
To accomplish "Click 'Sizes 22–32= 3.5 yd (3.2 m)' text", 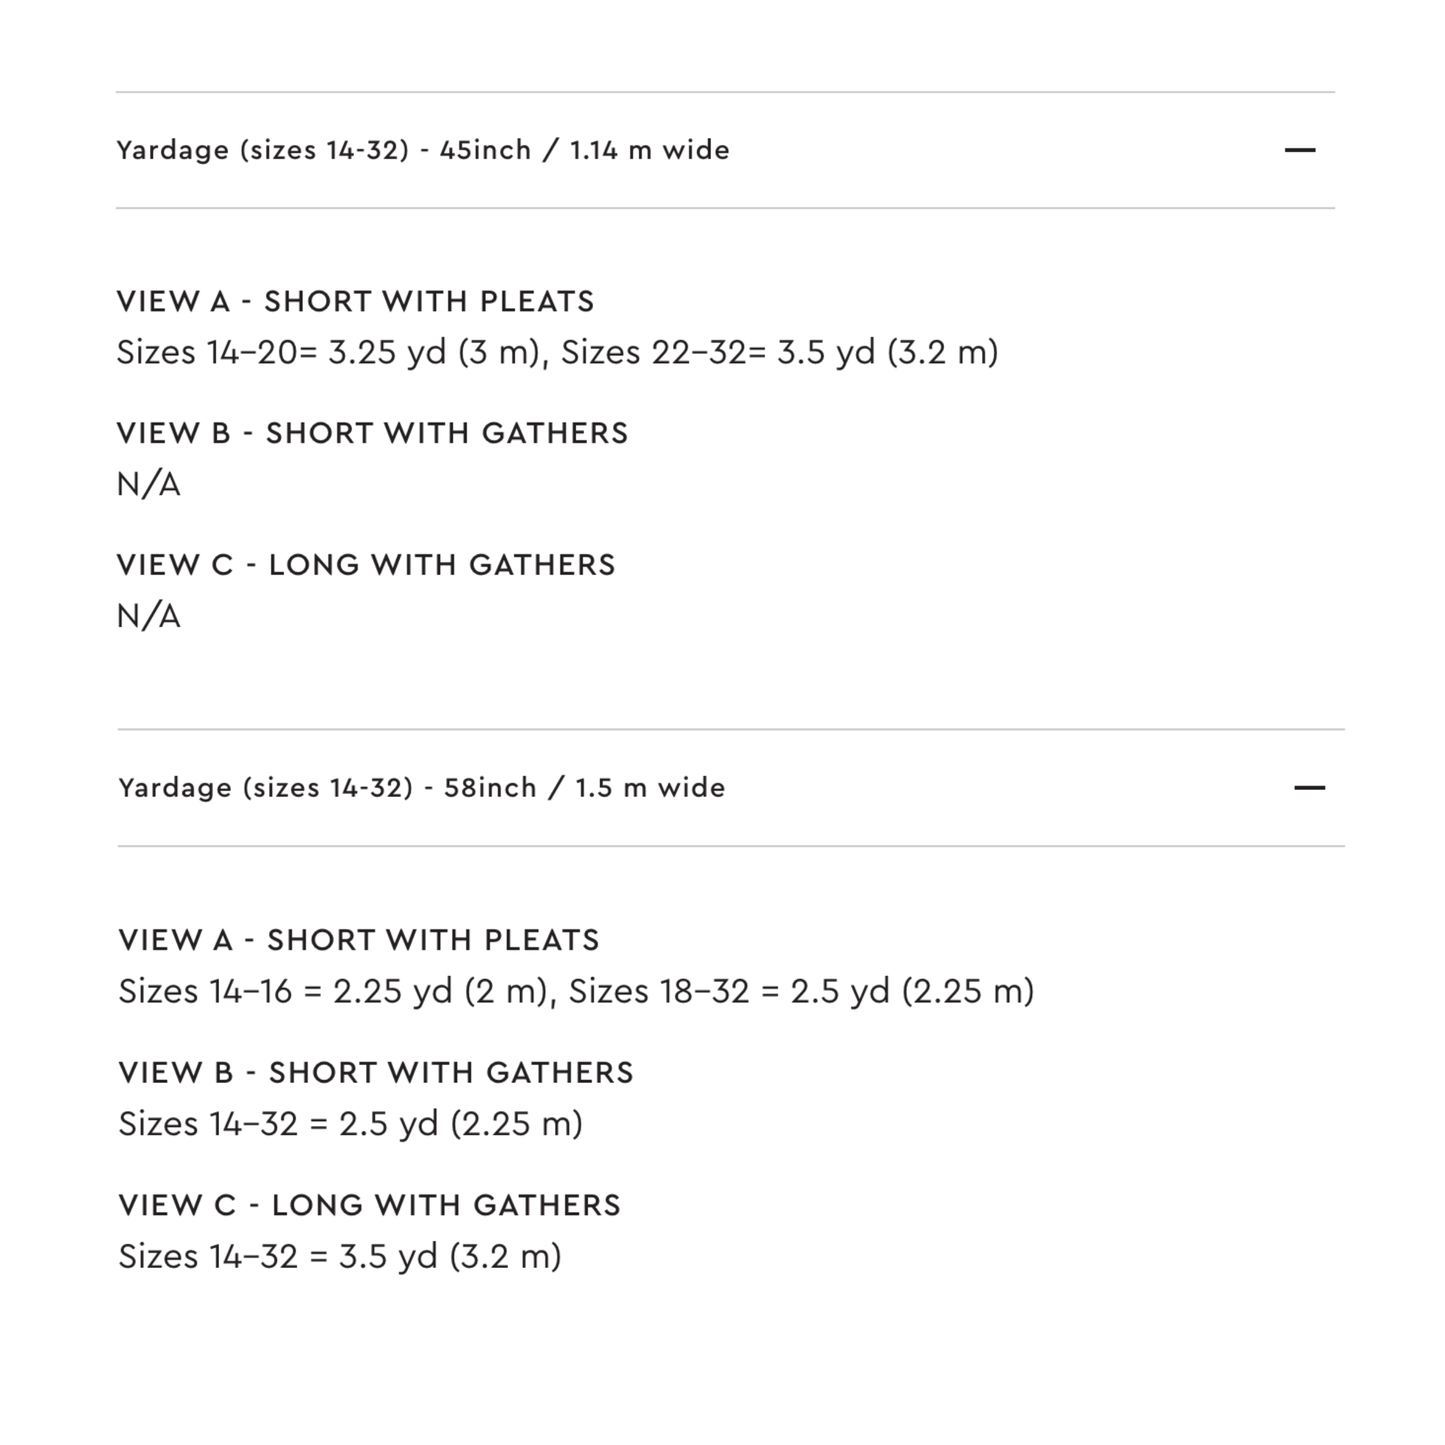I will (x=779, y=352).
